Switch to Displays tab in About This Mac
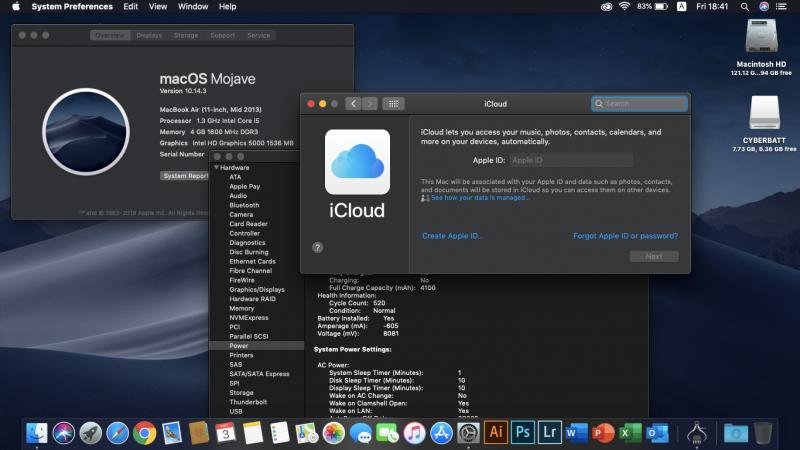Viewport: 800px width, 450px height. 149,35
